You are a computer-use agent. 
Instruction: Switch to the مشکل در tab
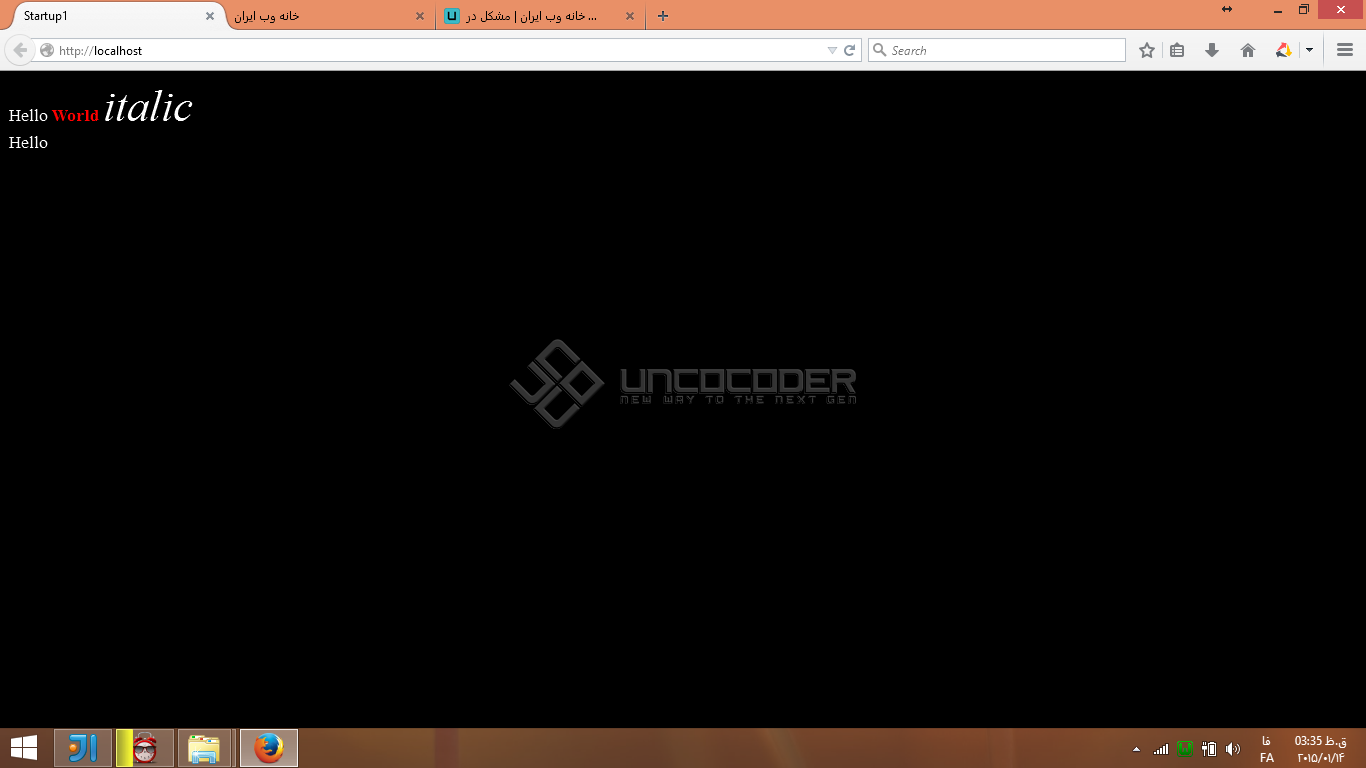[x=541, y=16]
